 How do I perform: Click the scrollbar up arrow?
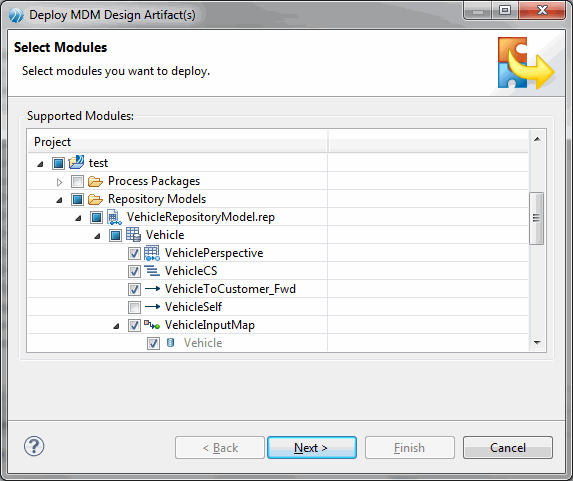(537, 139)
